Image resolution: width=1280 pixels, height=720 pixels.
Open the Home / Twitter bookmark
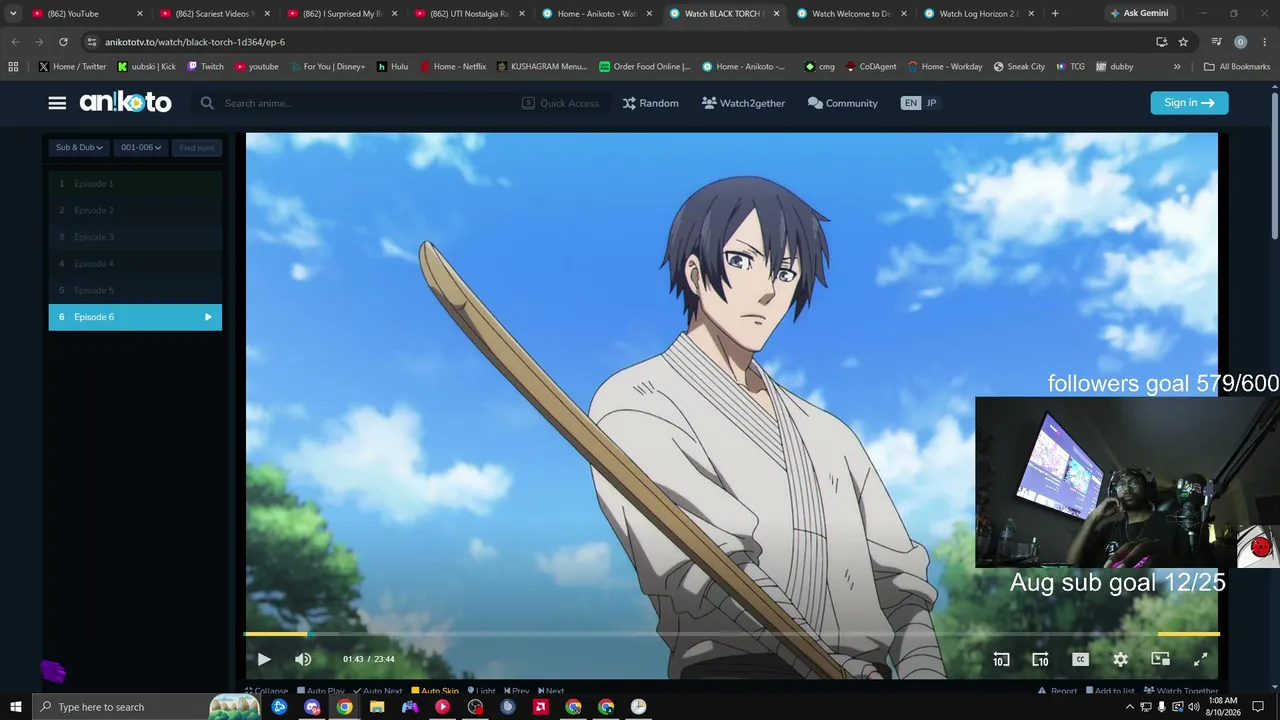73,67
